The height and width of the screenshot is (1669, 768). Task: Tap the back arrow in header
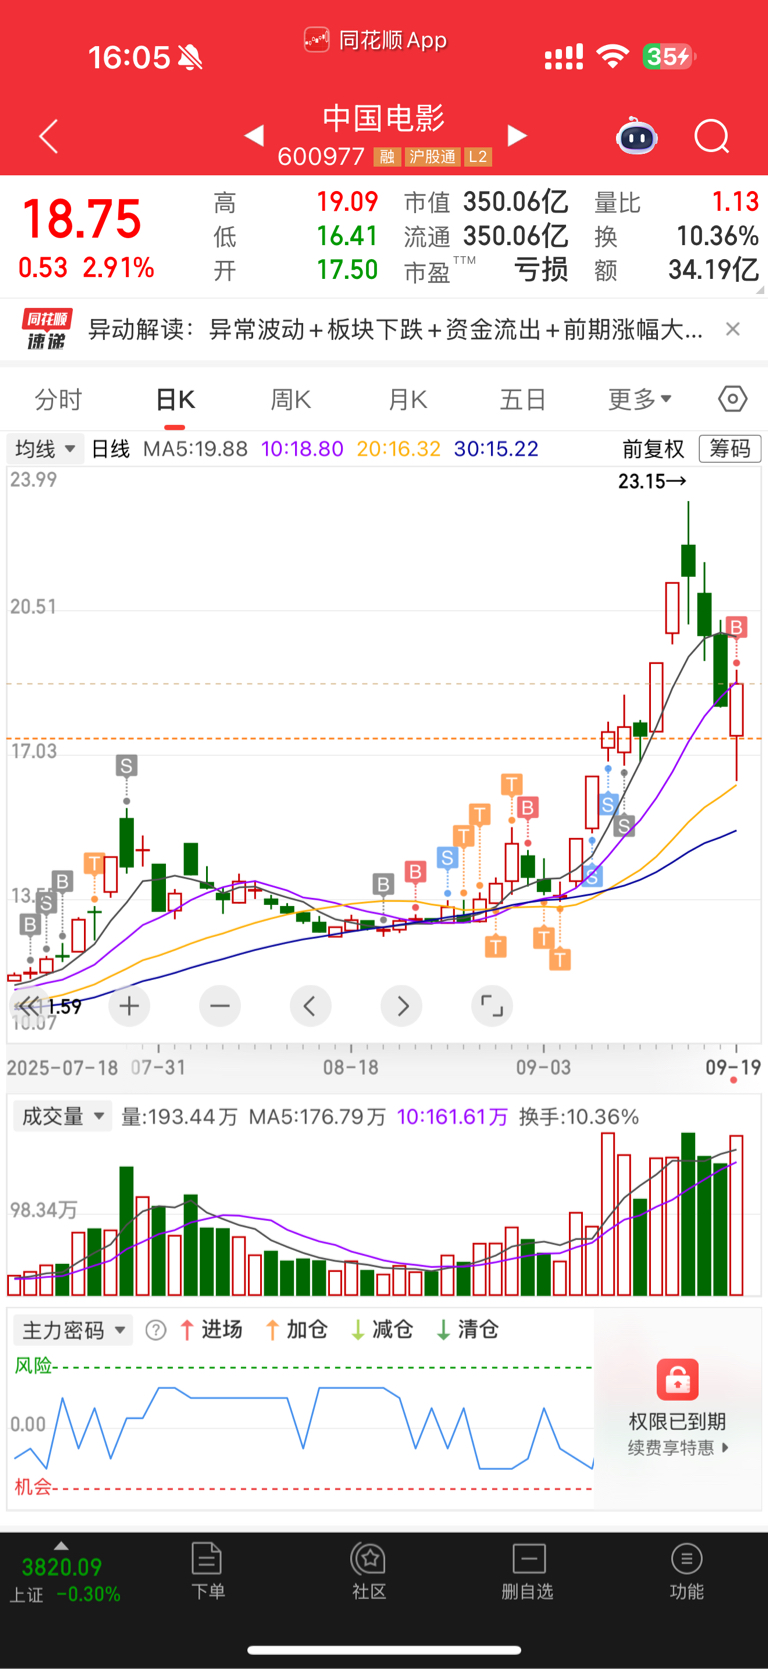tap(48, 136)
